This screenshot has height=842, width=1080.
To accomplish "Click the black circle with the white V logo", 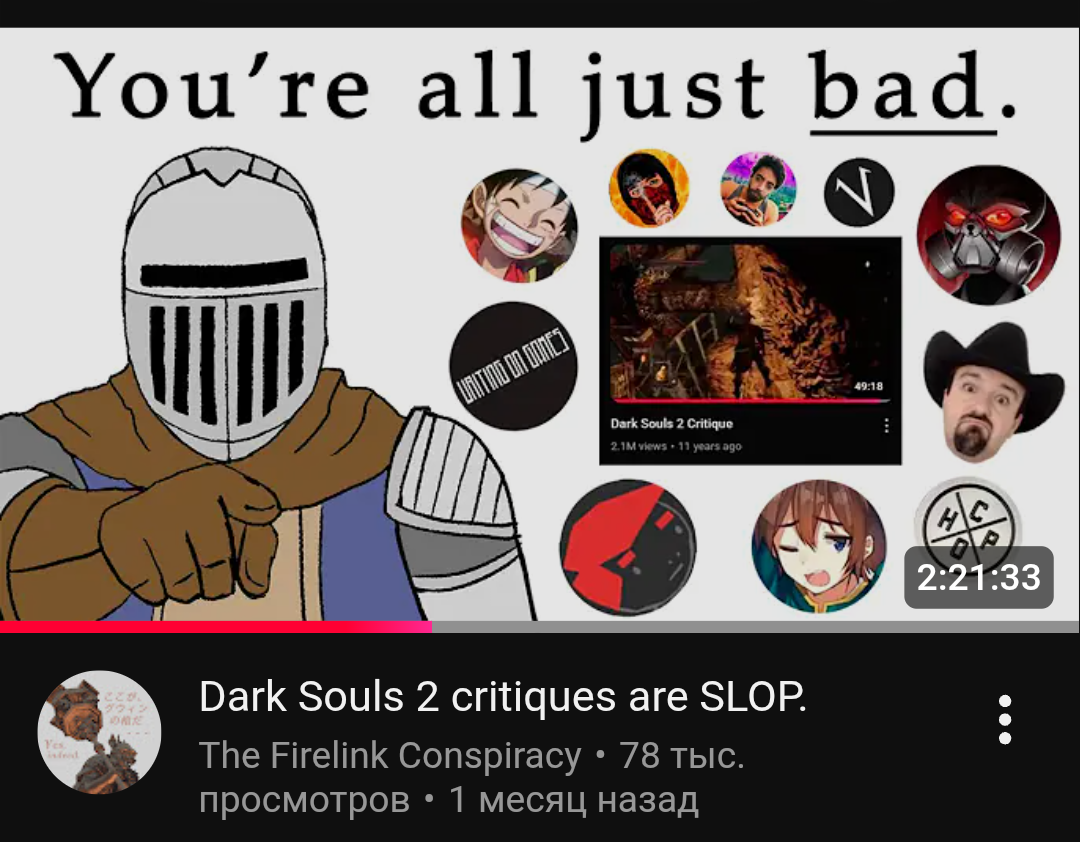I will [x=859, y=192].
